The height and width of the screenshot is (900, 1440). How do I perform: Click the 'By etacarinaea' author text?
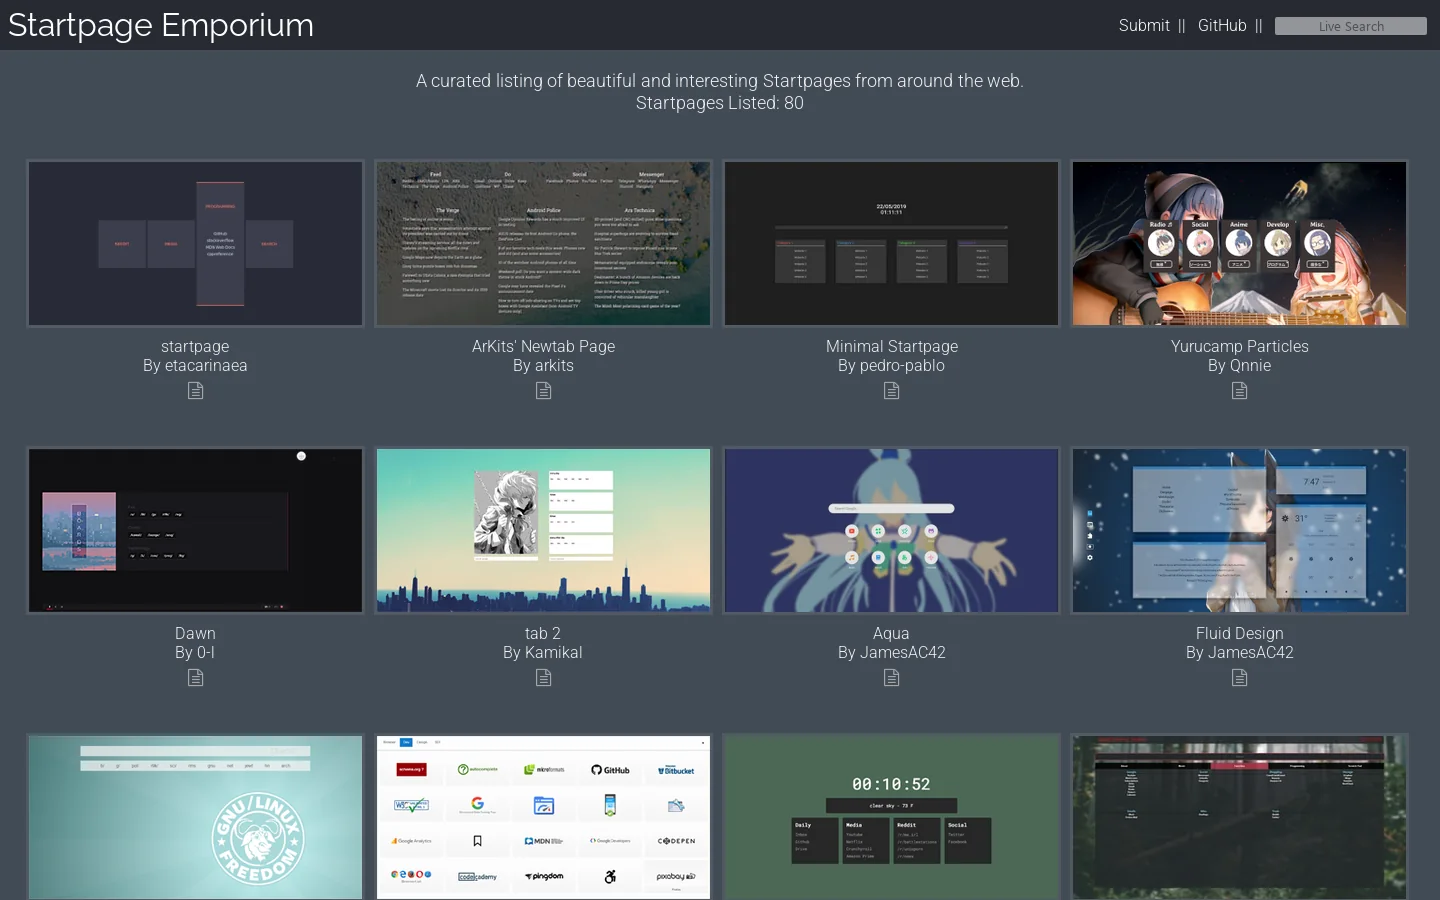click(195, 365)
